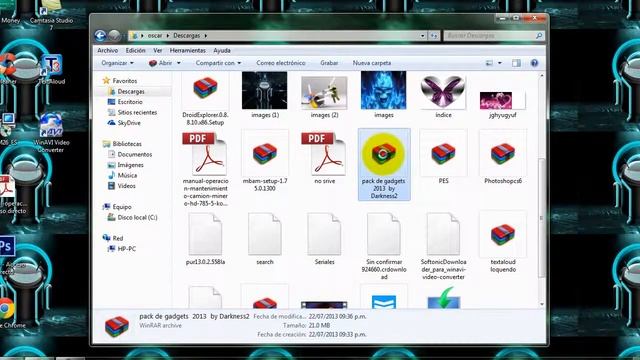Click the refresh button beside address bar

pyautogui.click(x=433, y=36)
